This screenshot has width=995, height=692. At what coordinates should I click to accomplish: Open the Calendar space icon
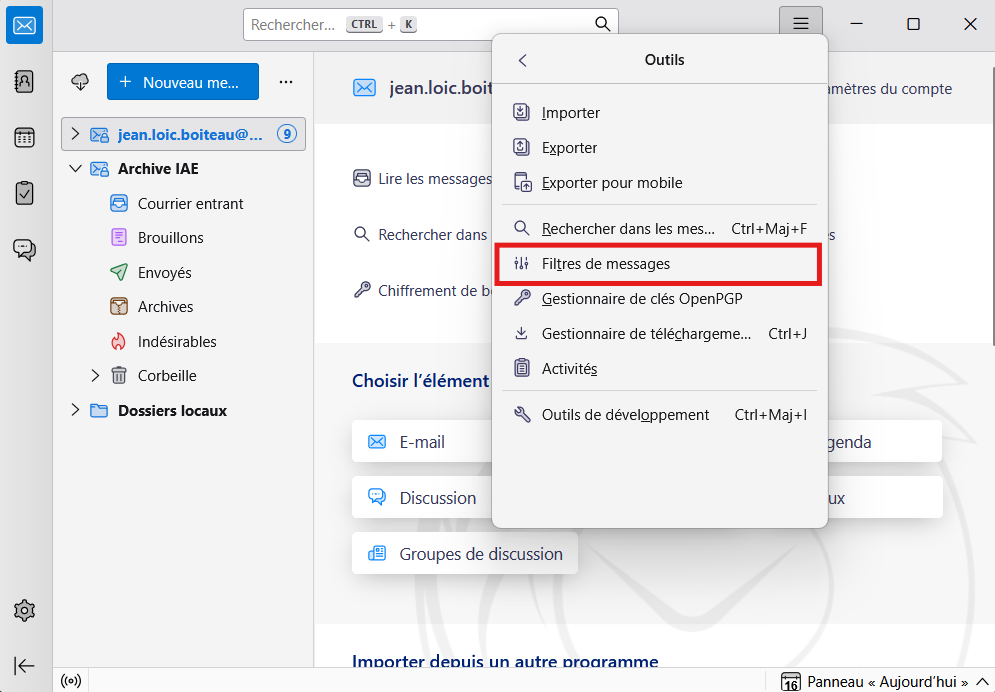(25, 138)
